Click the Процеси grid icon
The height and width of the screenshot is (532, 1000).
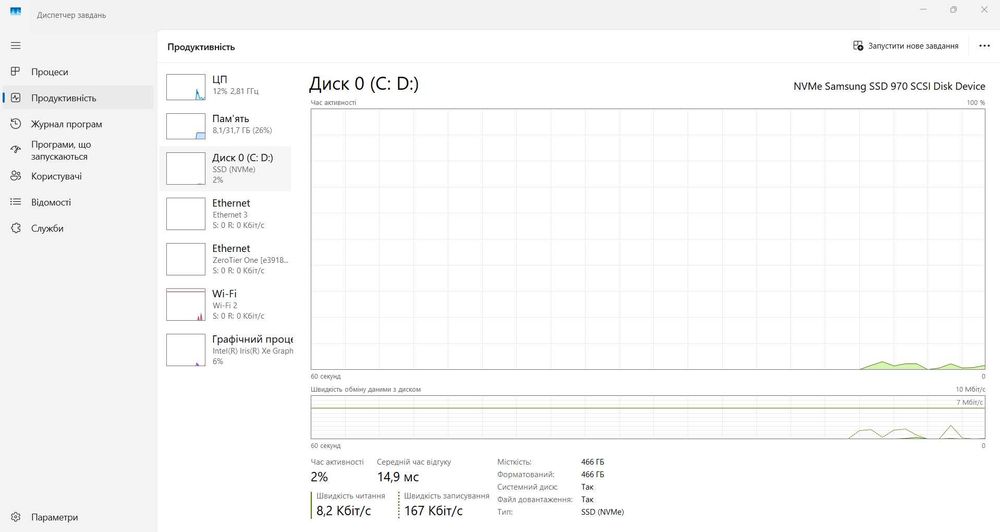[15, 71]
